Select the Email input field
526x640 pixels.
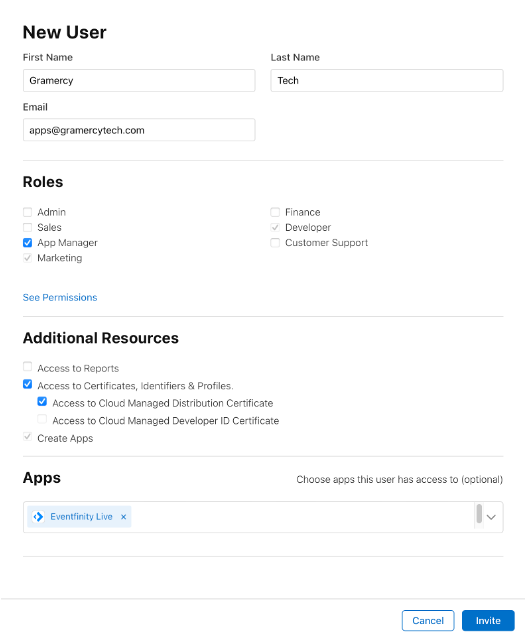click(x=139, y=130)
